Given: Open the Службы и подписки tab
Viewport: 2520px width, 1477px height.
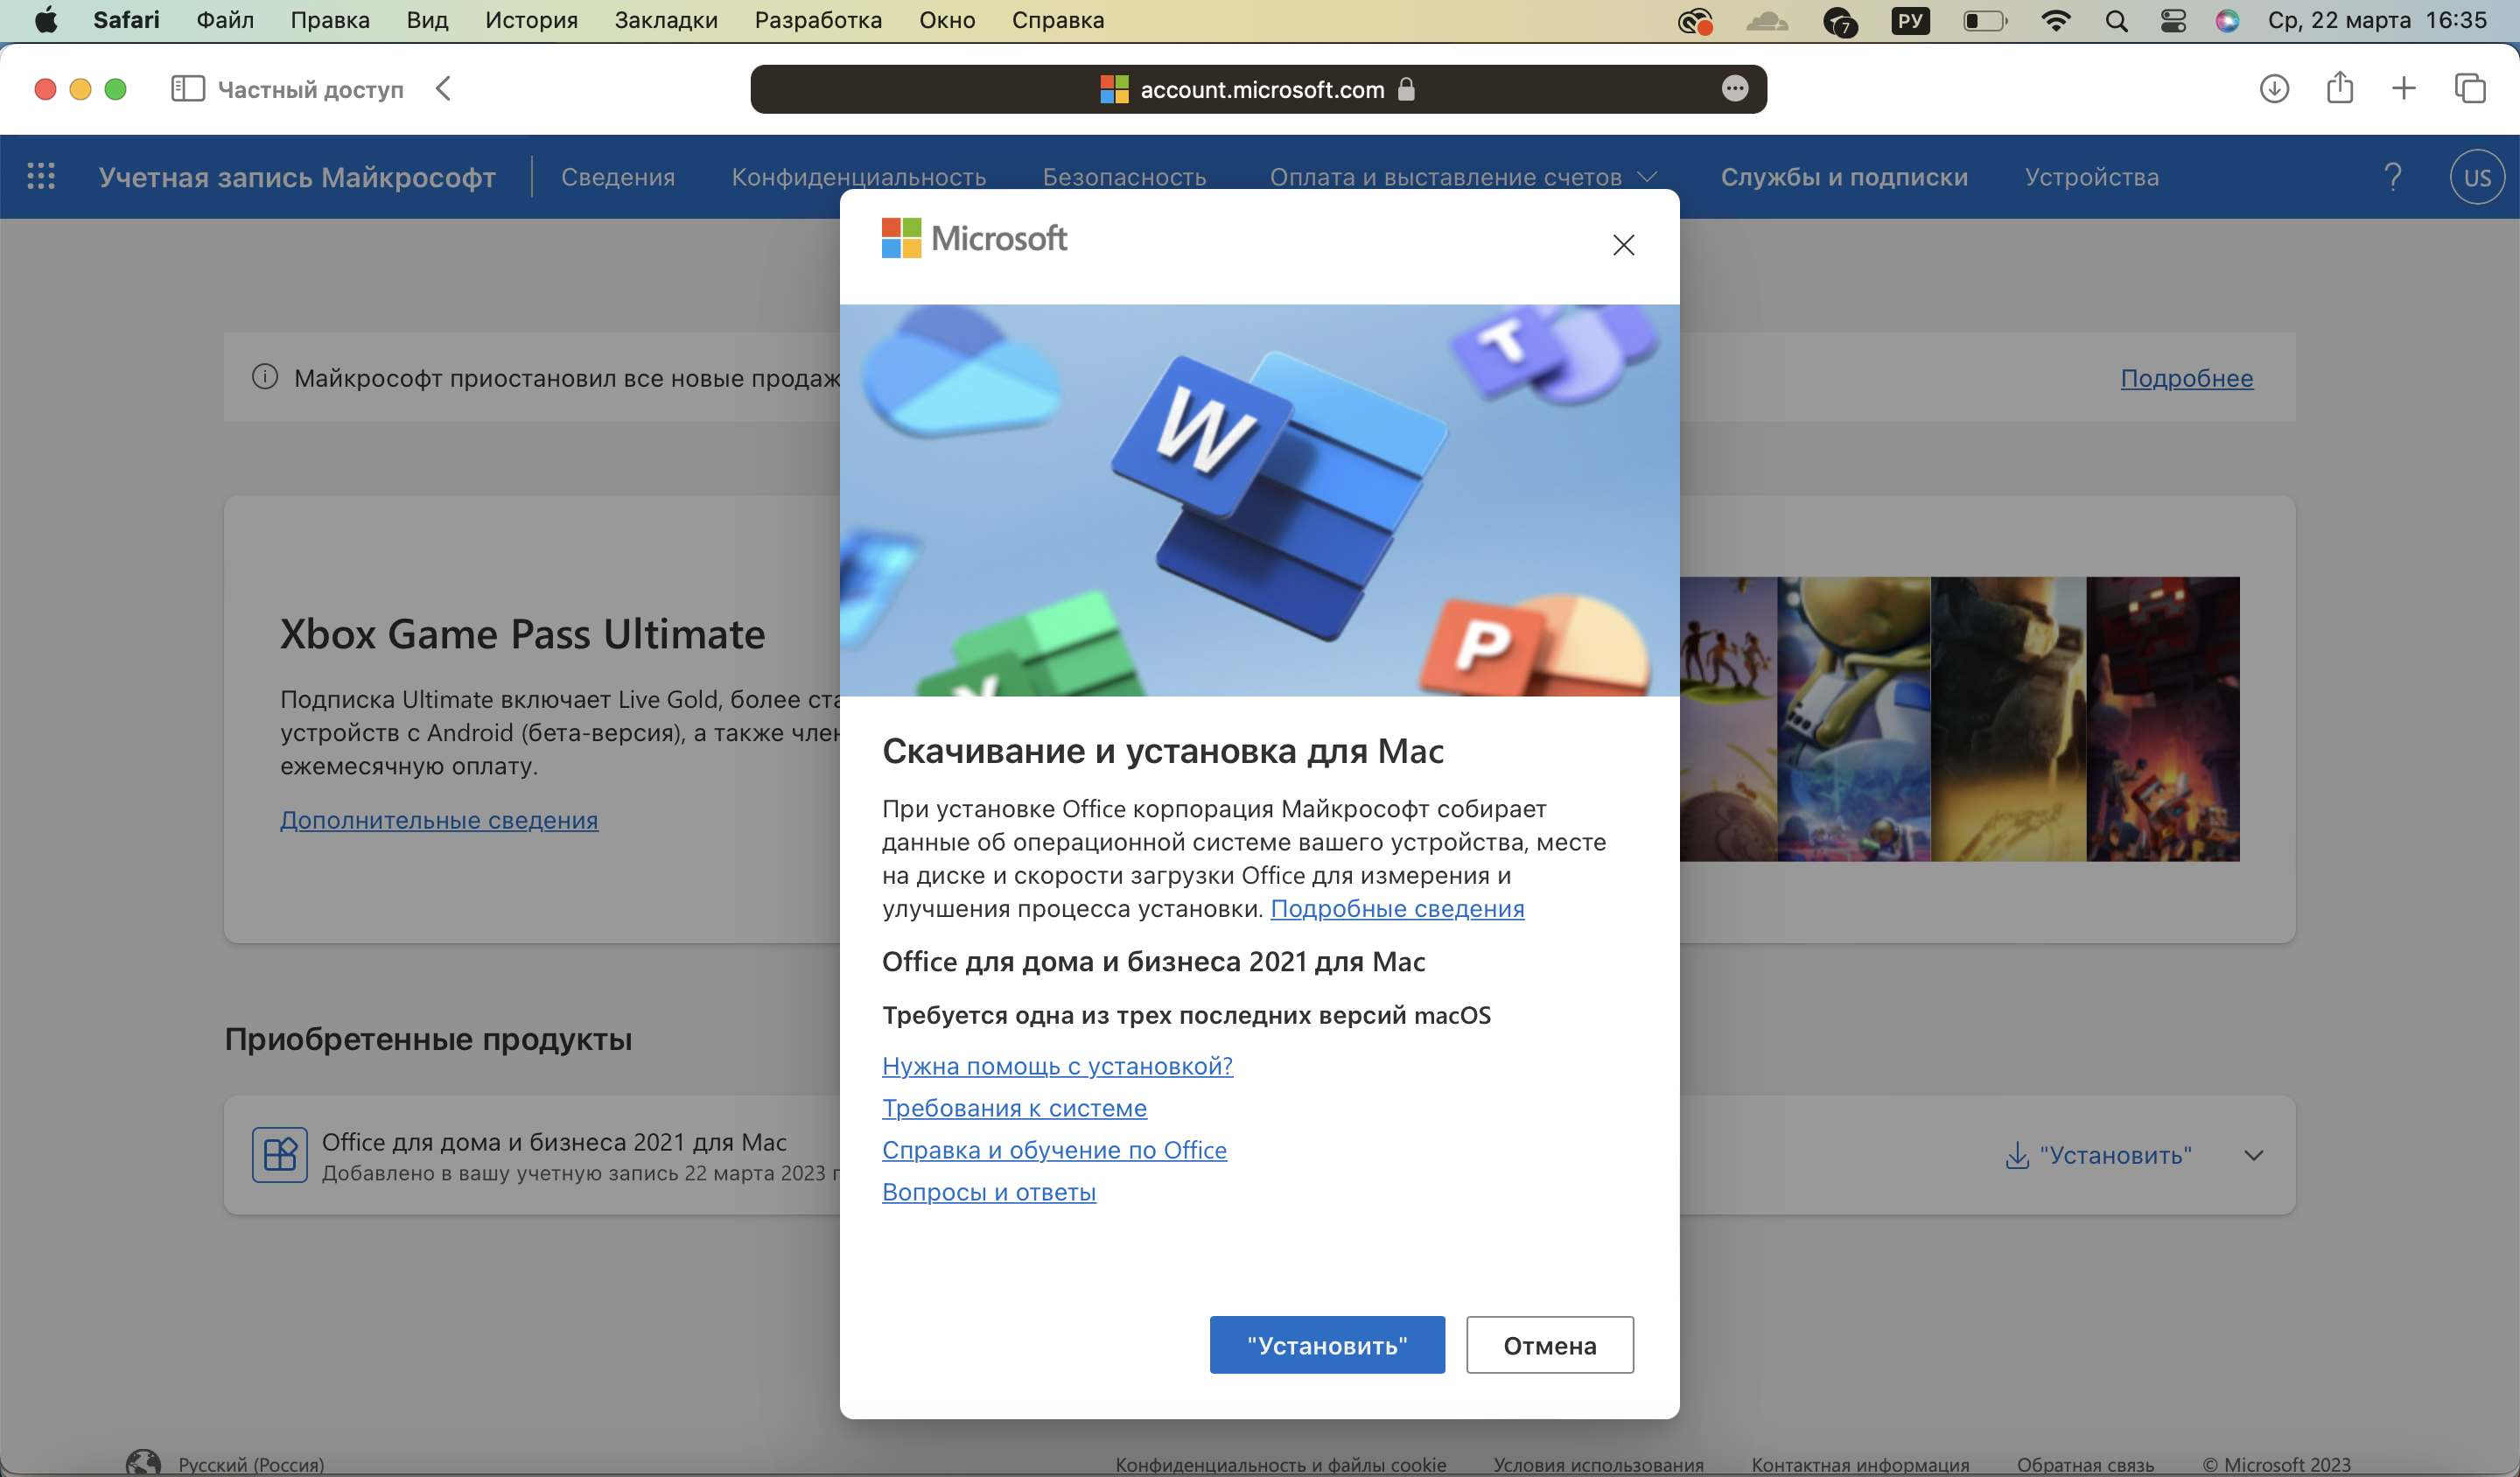Looking at the screenshot, I should [x=1844, y=177].
